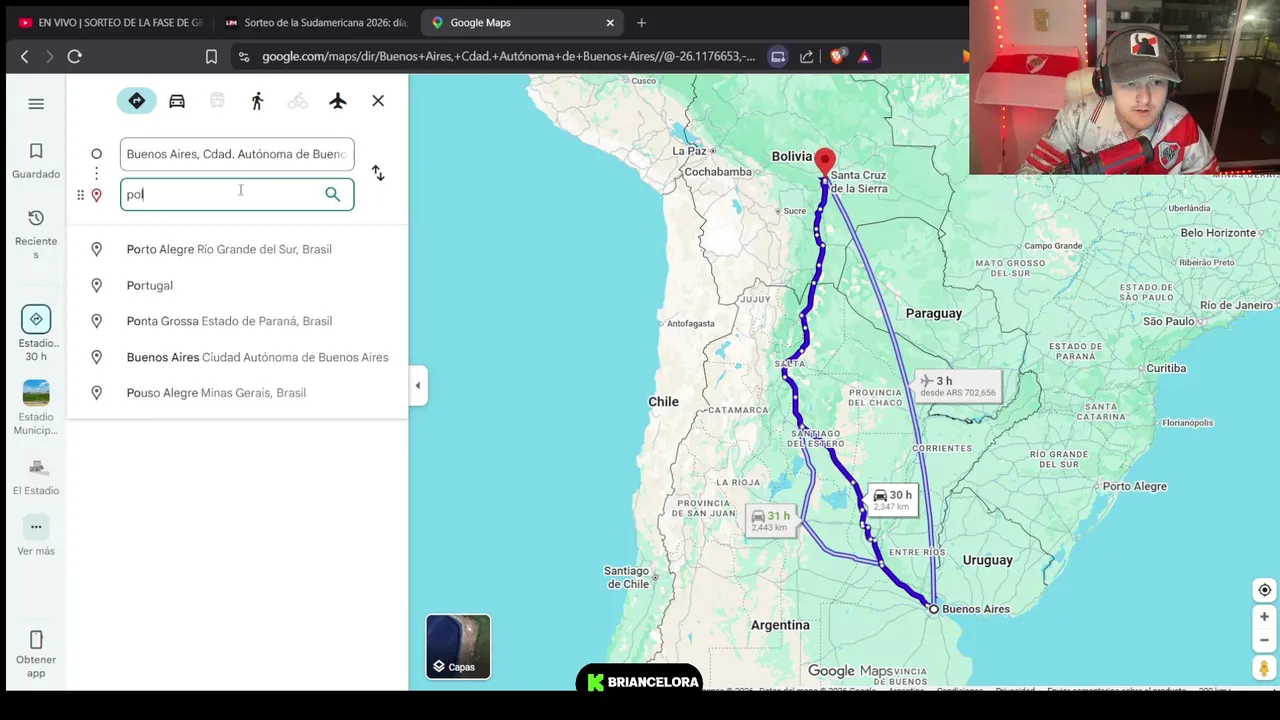Click the share icon in address bar

coord(807,57)
